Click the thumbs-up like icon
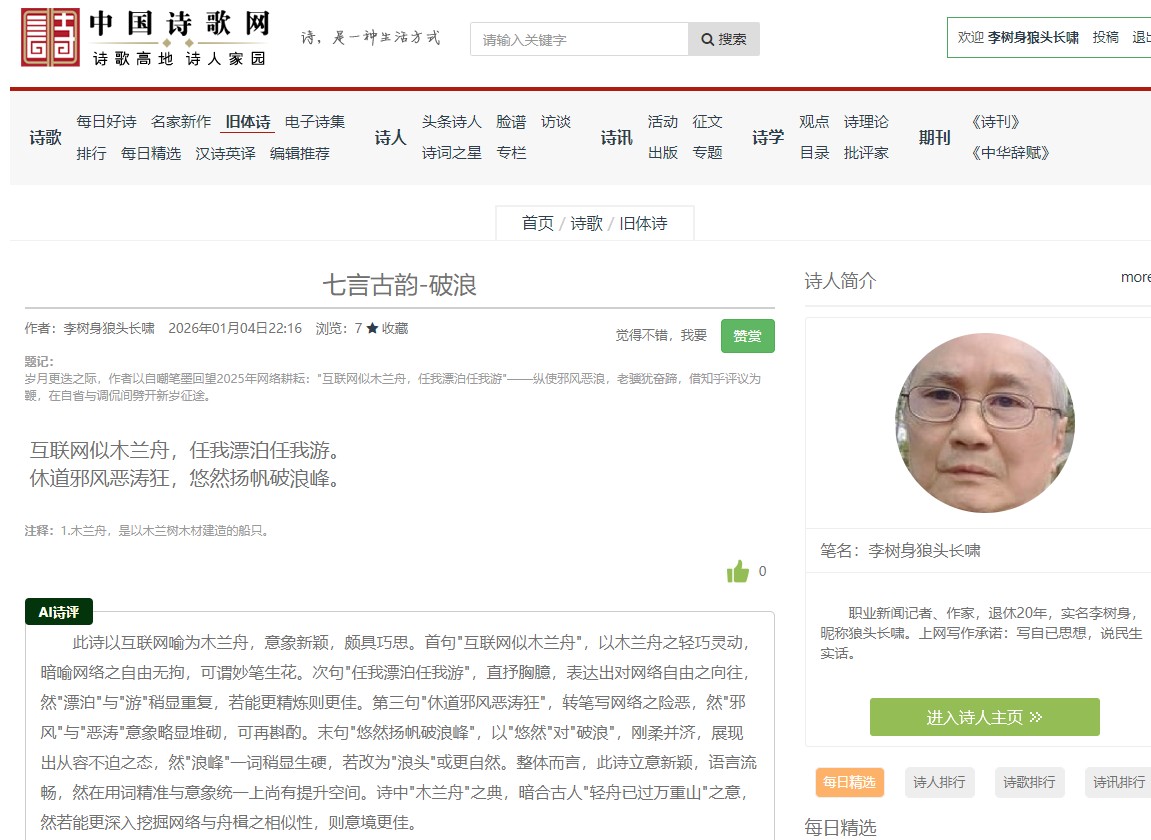Viewport: 1151px width, 840px height. coord(738,572)
